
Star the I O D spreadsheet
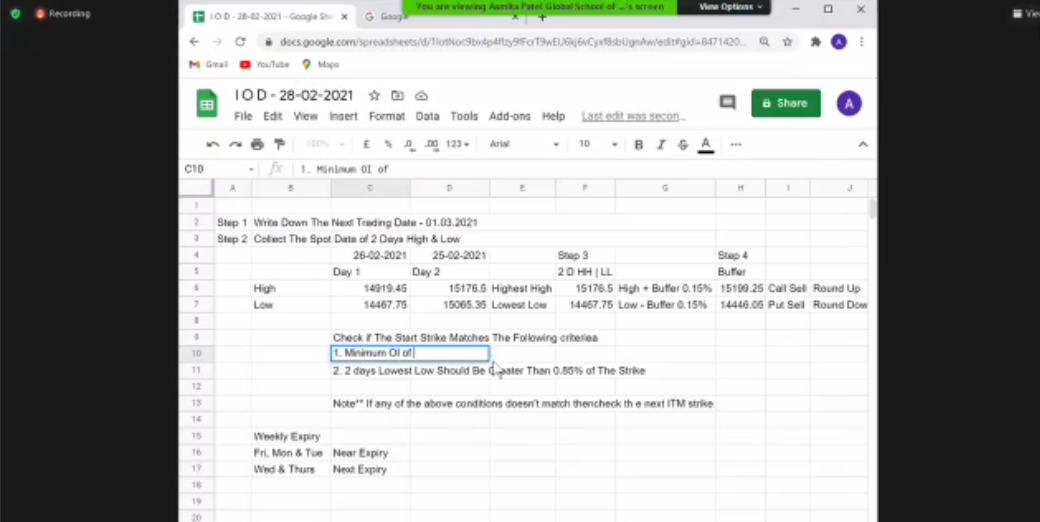tap(374, 96)
